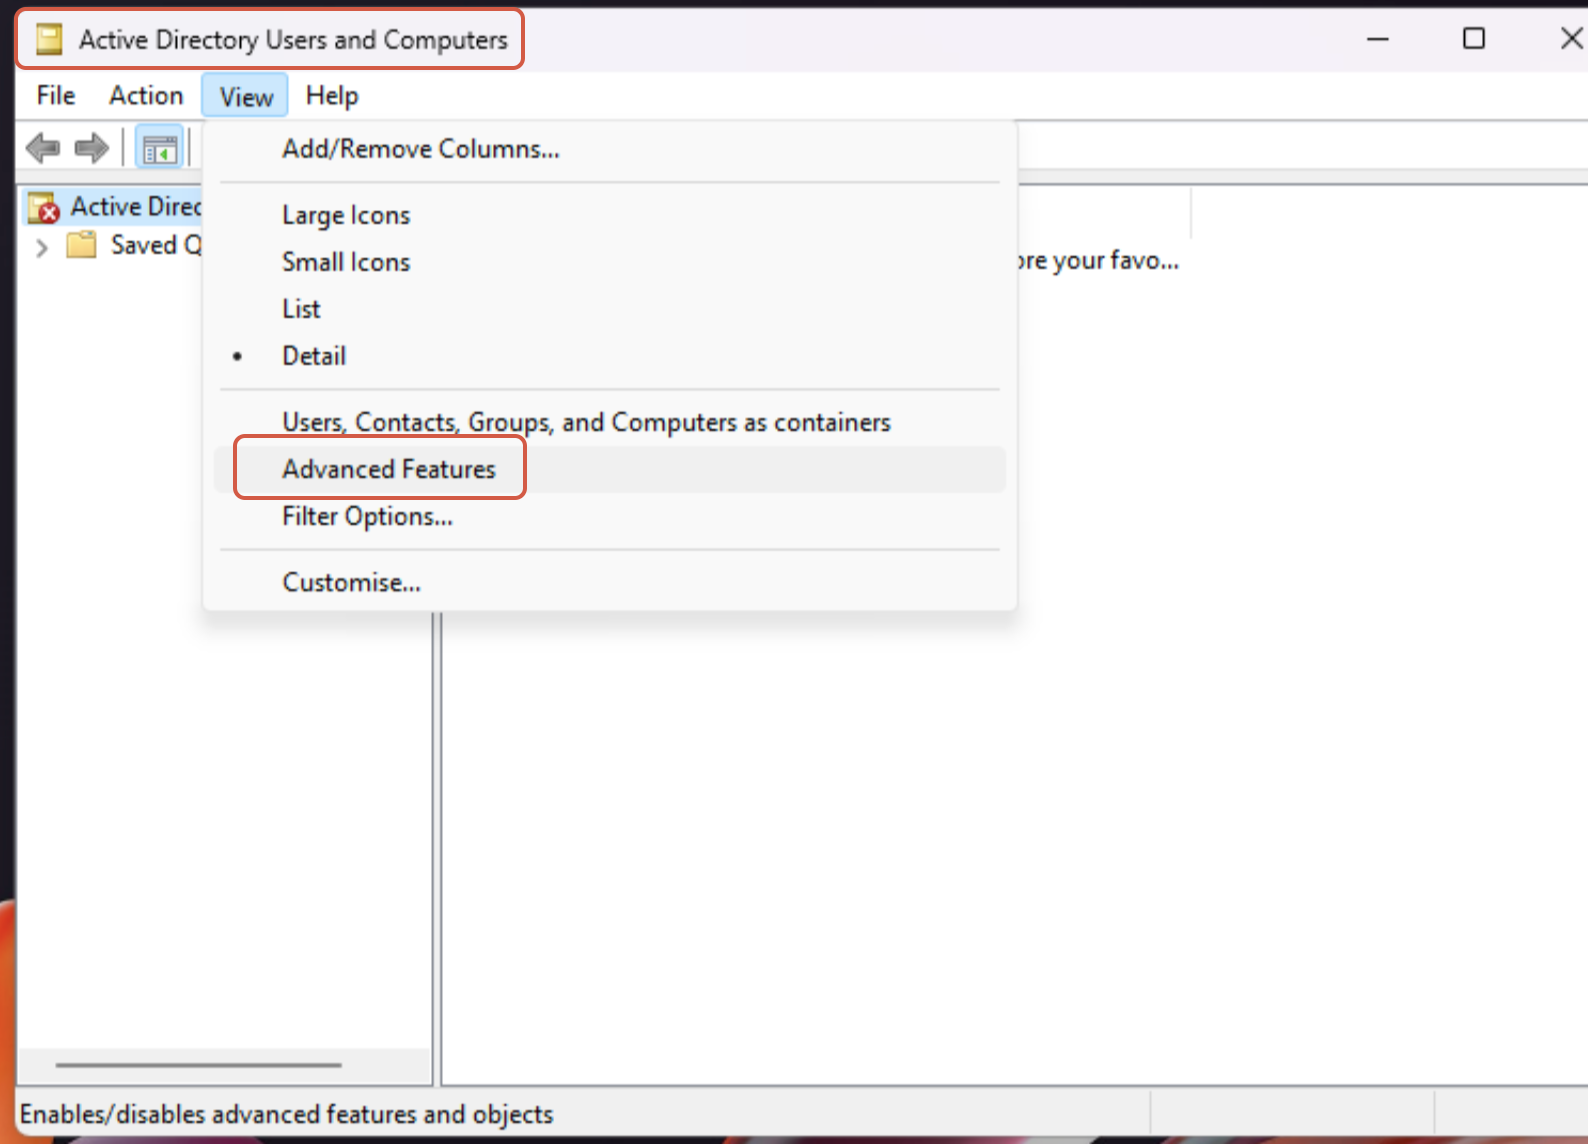Open Customise... view settings
1588x1144 pixels.
click(x=610, y=582)
